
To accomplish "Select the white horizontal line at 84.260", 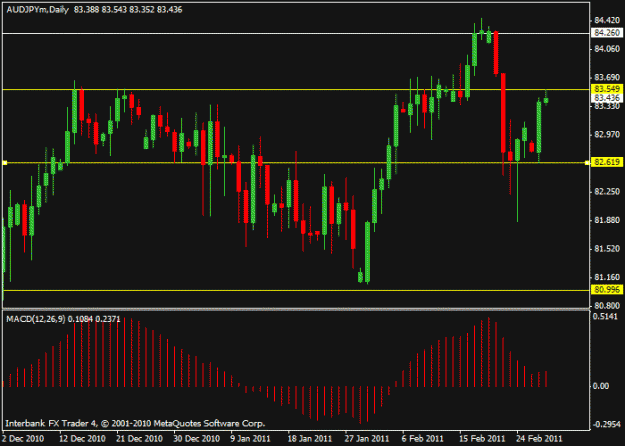I will click(x=295, y=33).
